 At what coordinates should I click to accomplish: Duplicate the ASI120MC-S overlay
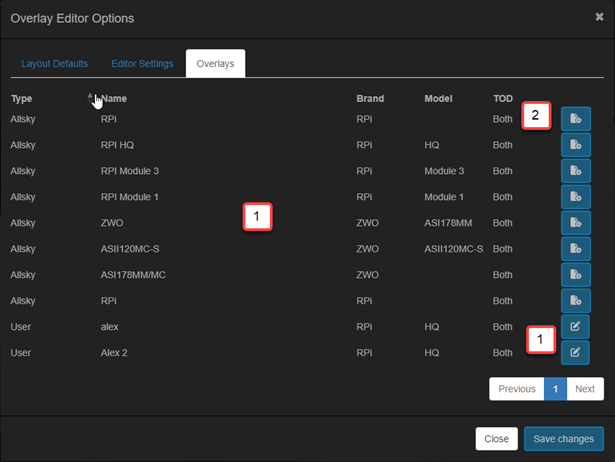click(575, 249)
